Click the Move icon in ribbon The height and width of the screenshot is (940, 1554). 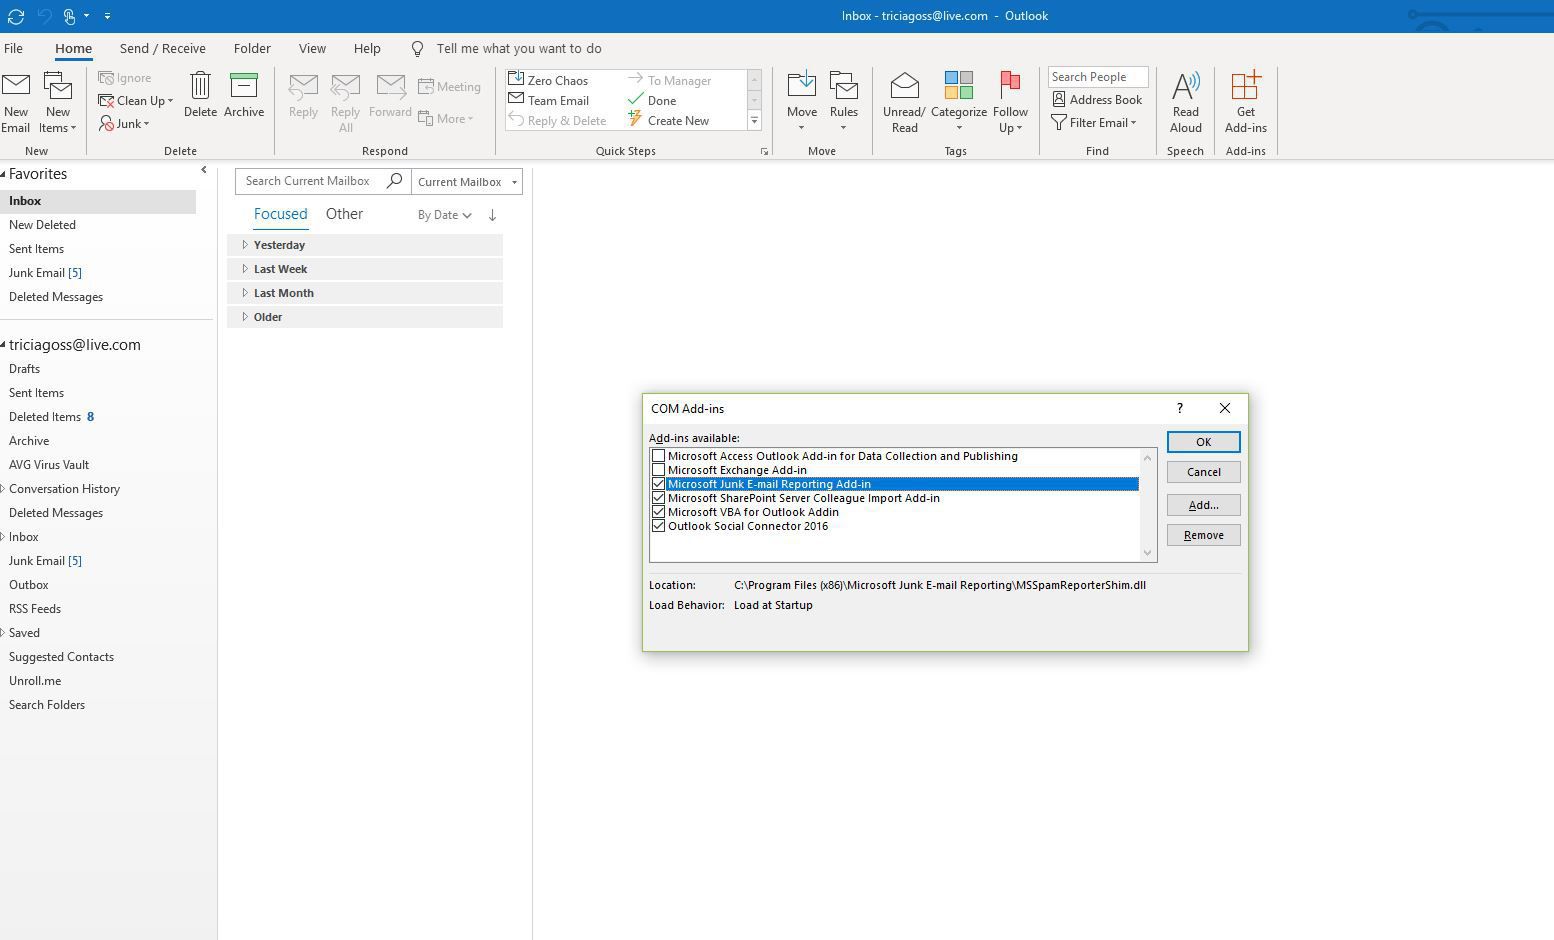click(x=801, y=86)
